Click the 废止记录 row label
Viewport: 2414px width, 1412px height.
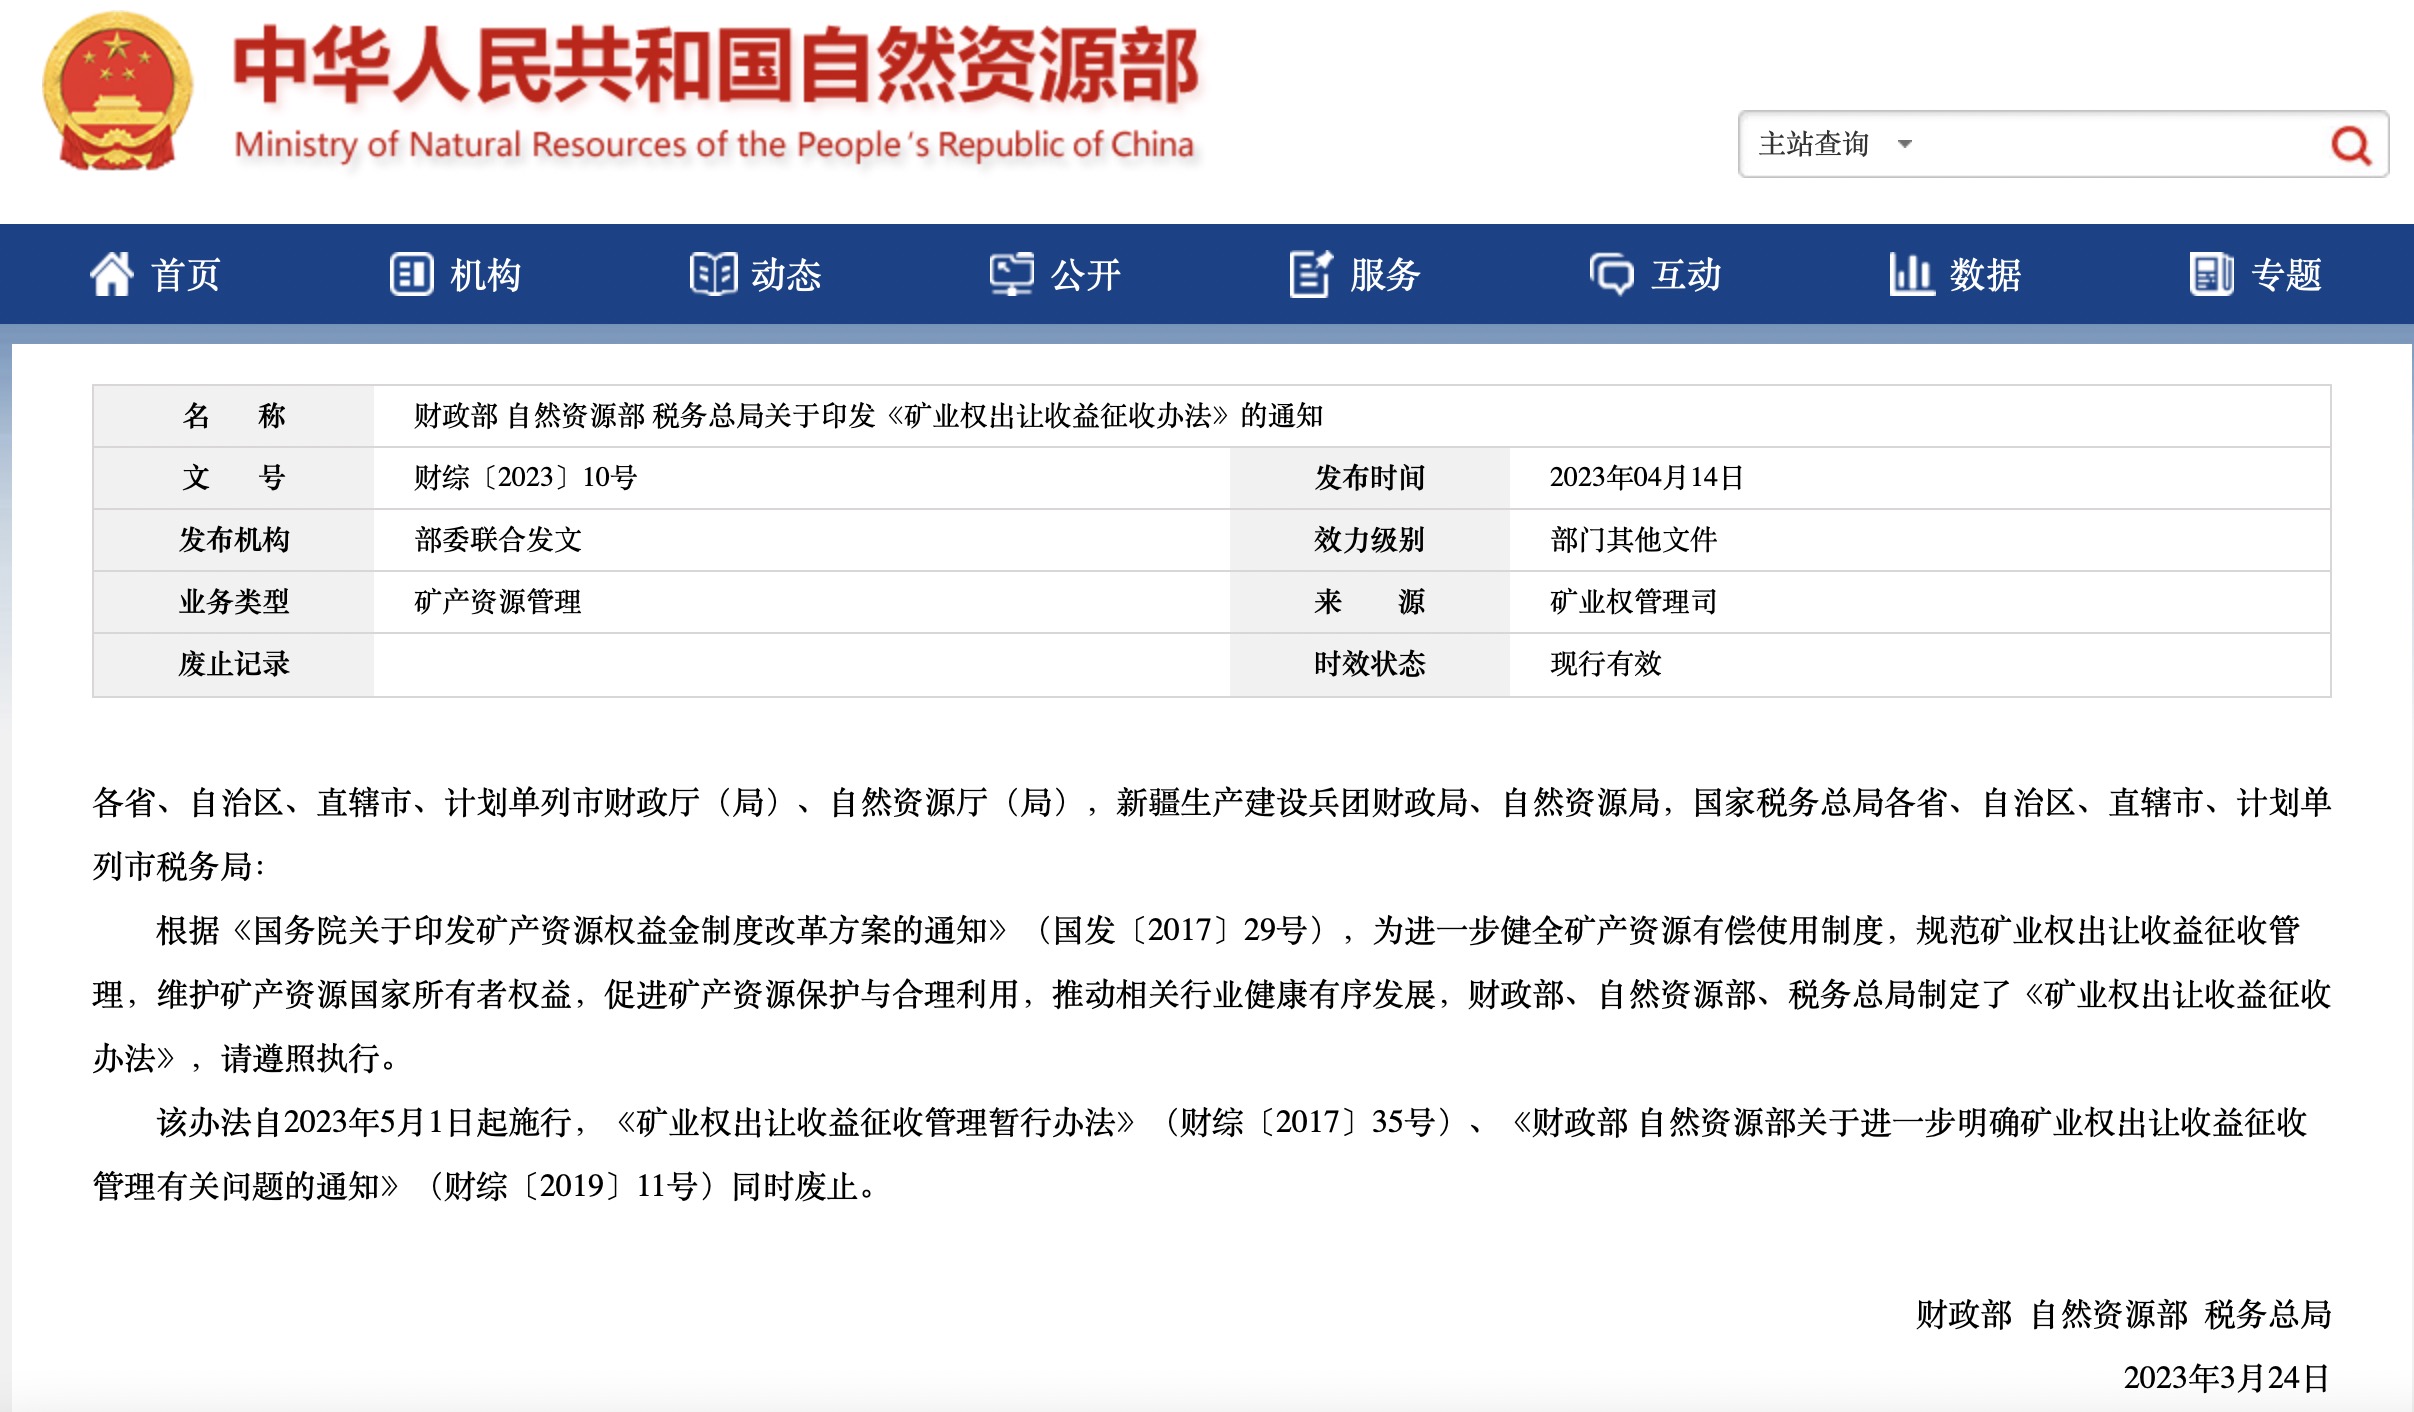click(x=234, y=664)
